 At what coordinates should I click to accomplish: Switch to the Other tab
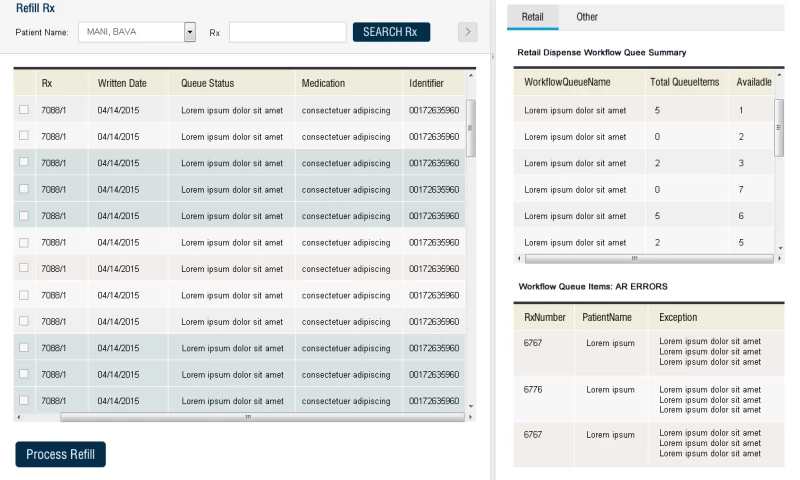(x=587, y=17)
